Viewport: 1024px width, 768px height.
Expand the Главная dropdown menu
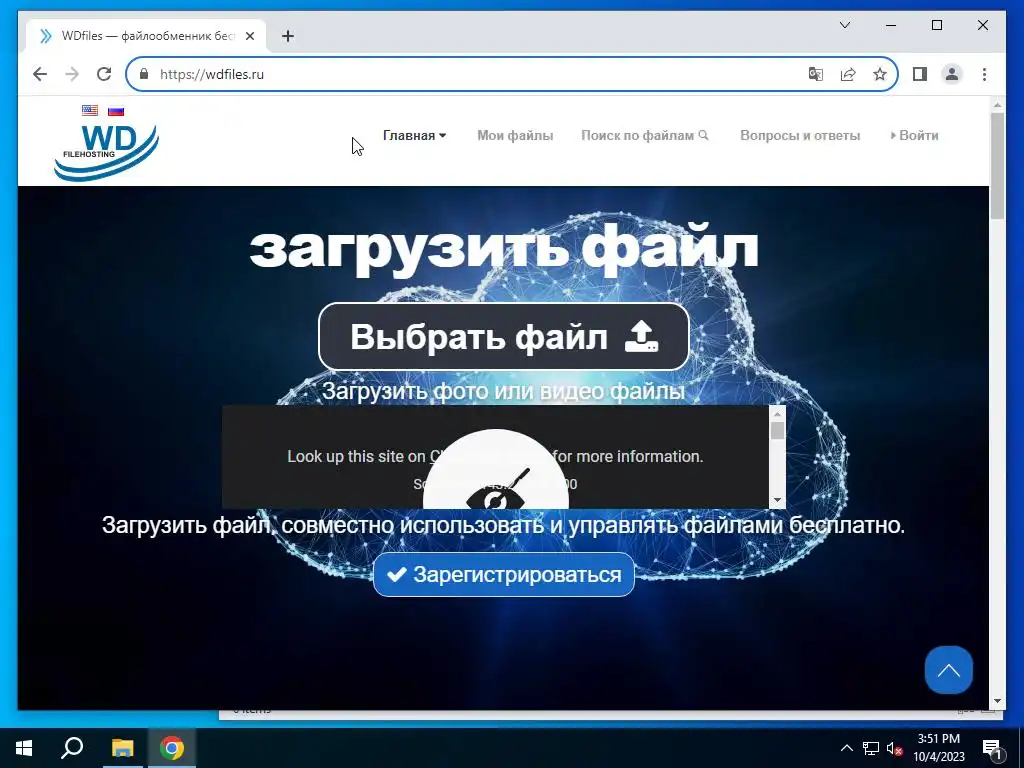pyautogui.click(x=414, y=135)
